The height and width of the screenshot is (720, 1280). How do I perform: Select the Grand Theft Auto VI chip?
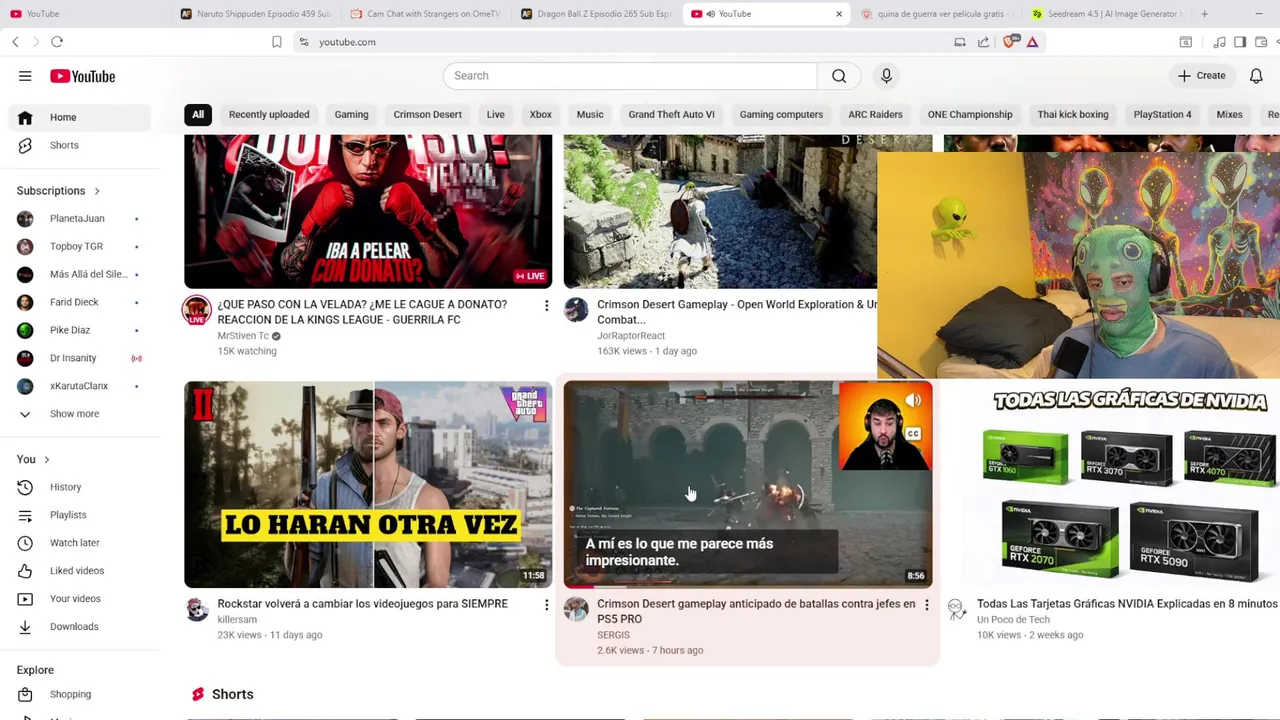pos(671,114)
